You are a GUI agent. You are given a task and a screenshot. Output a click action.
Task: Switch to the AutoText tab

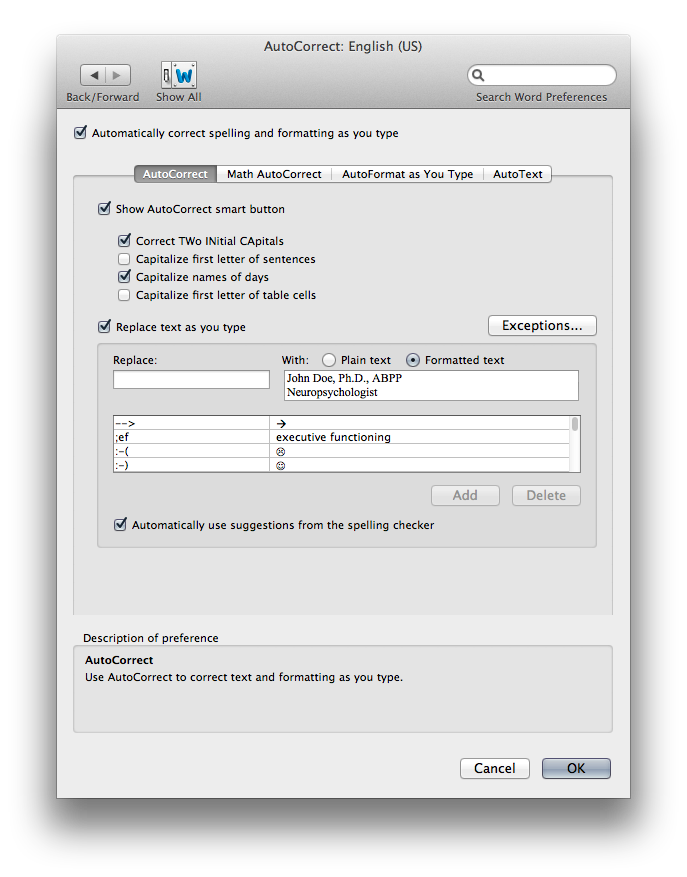pyautogui.click(x=517, y=174)
